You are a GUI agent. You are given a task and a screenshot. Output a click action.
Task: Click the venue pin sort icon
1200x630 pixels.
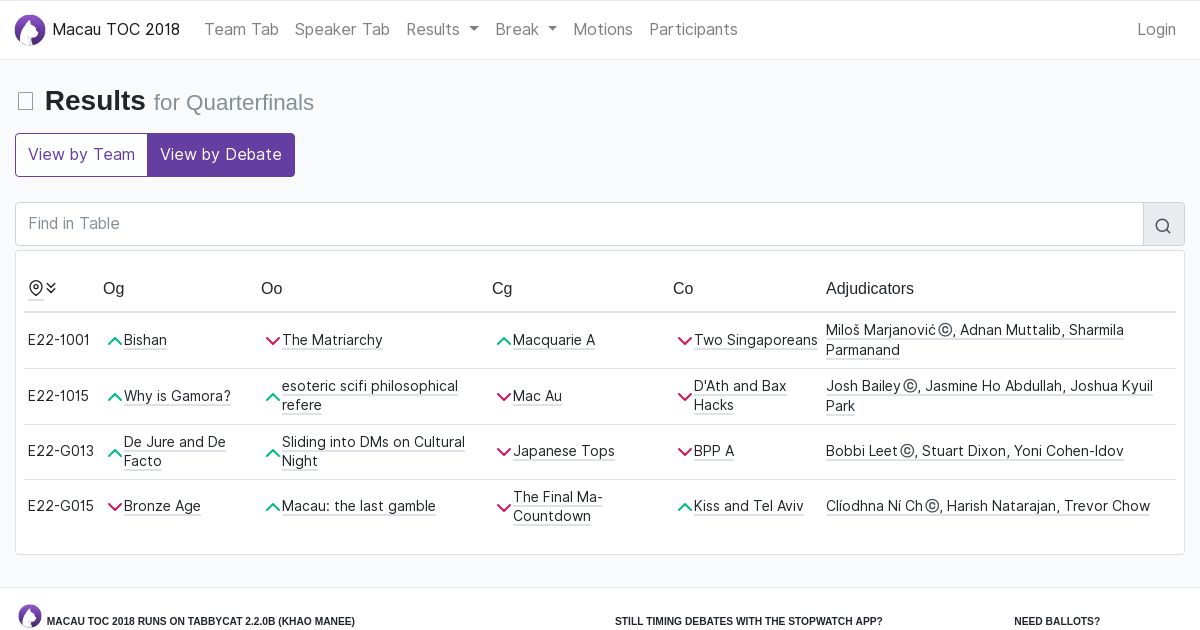coord(36,288)
